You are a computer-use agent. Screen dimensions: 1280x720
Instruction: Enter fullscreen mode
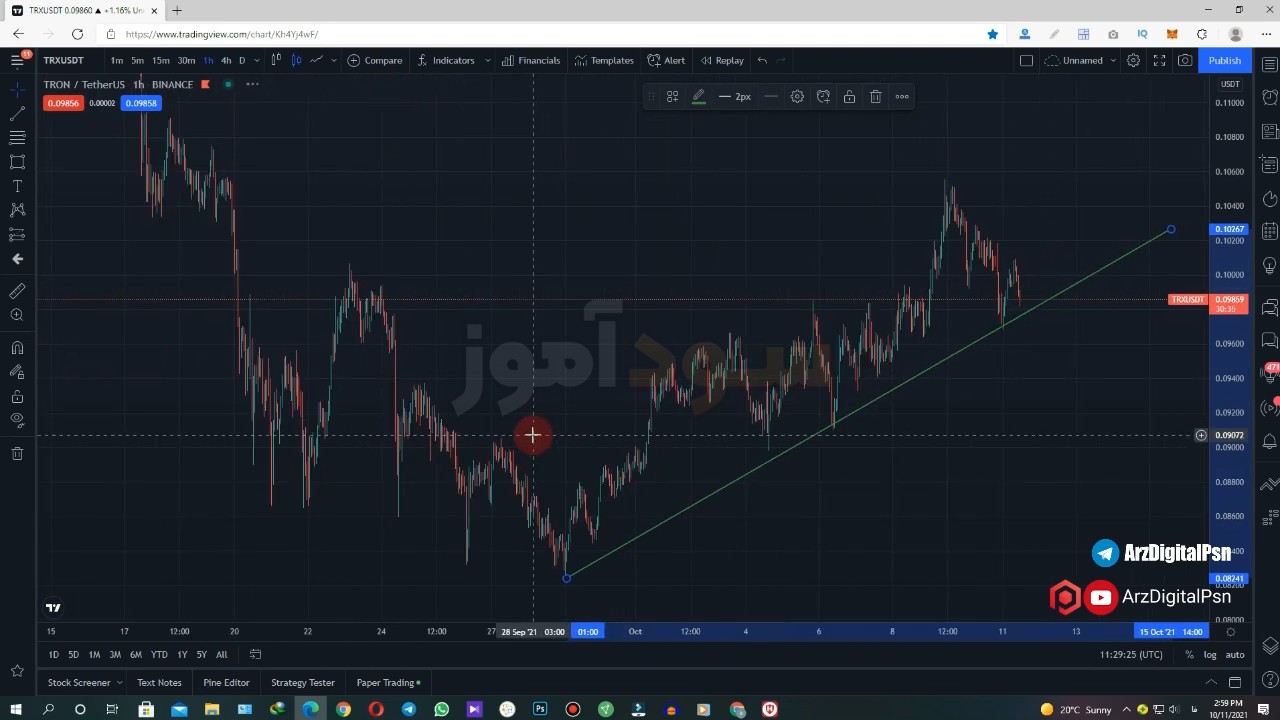[x=1159, y=61]
